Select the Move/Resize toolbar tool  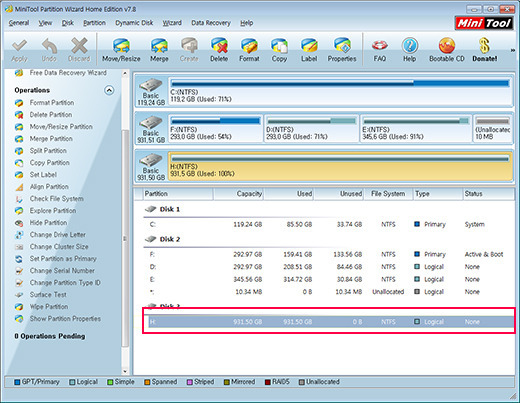point(121,50)
